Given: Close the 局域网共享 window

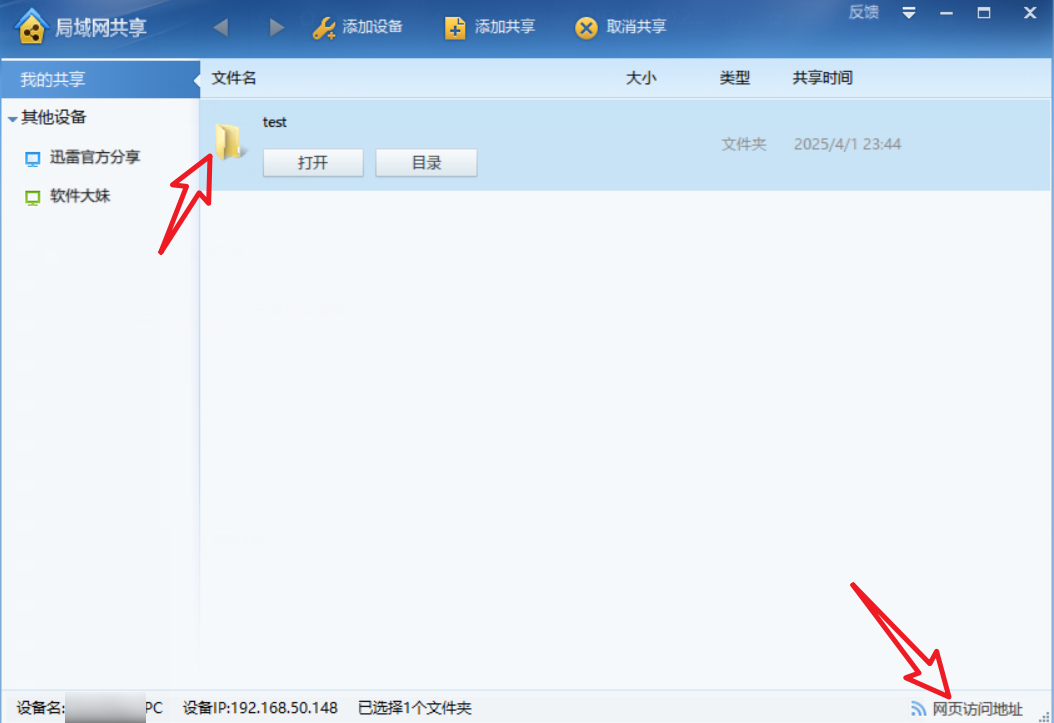Looking at the screenshot, I should (x=1030, y=13).
